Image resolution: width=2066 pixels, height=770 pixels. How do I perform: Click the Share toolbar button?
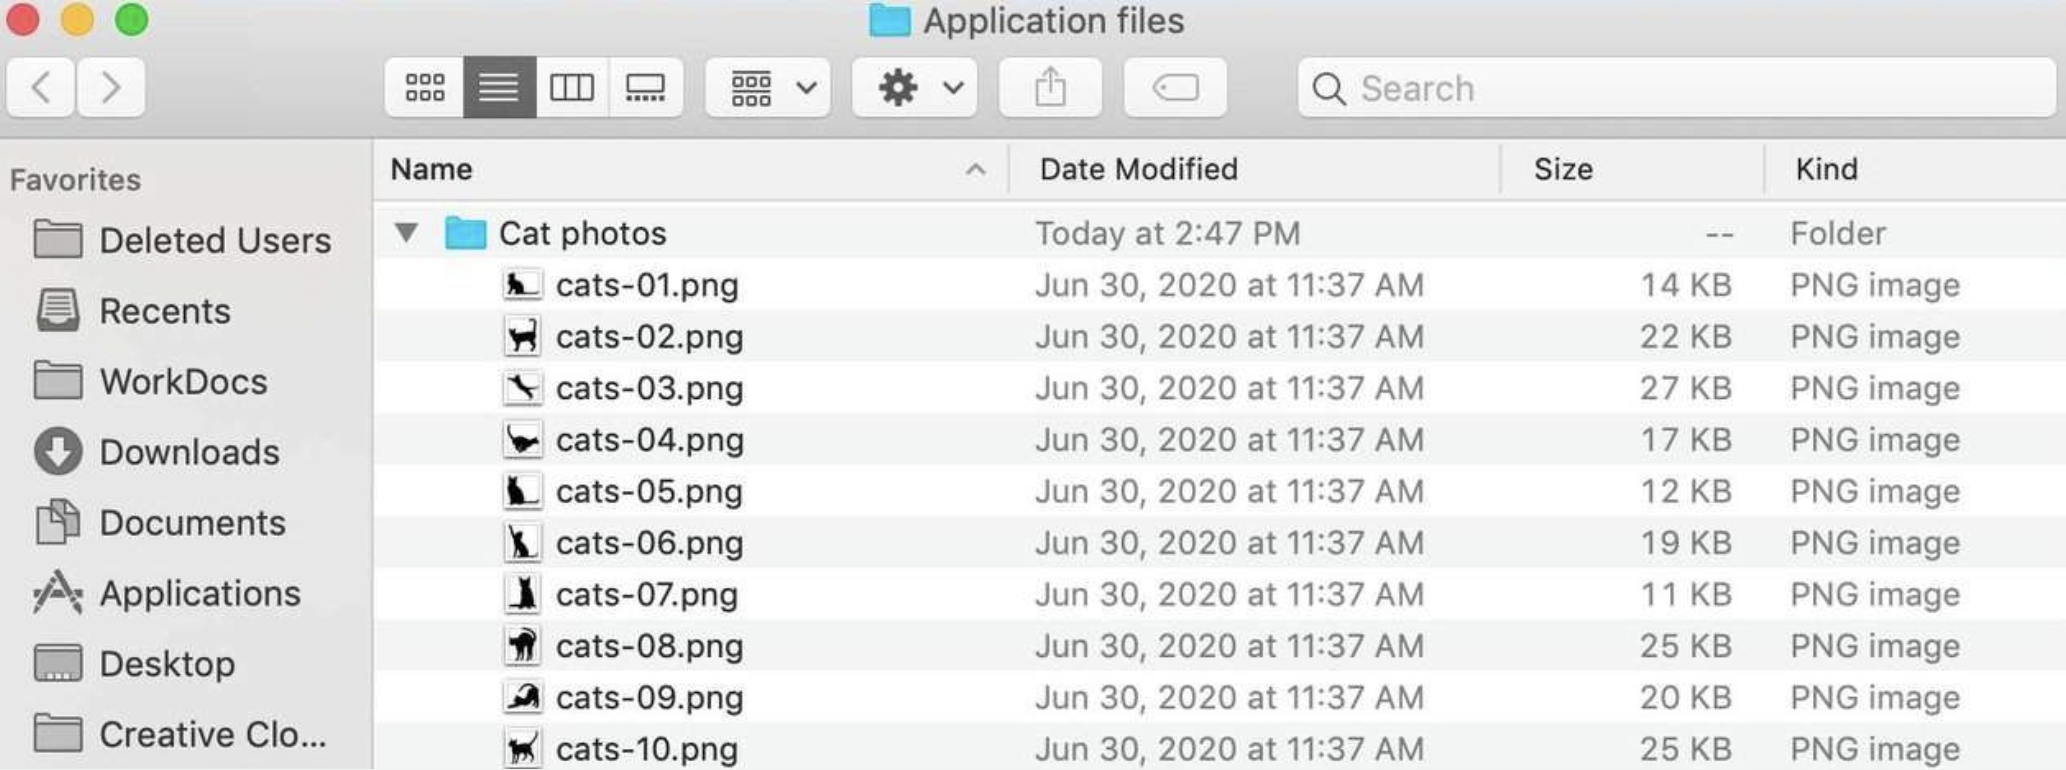(x=1050, y=88)
